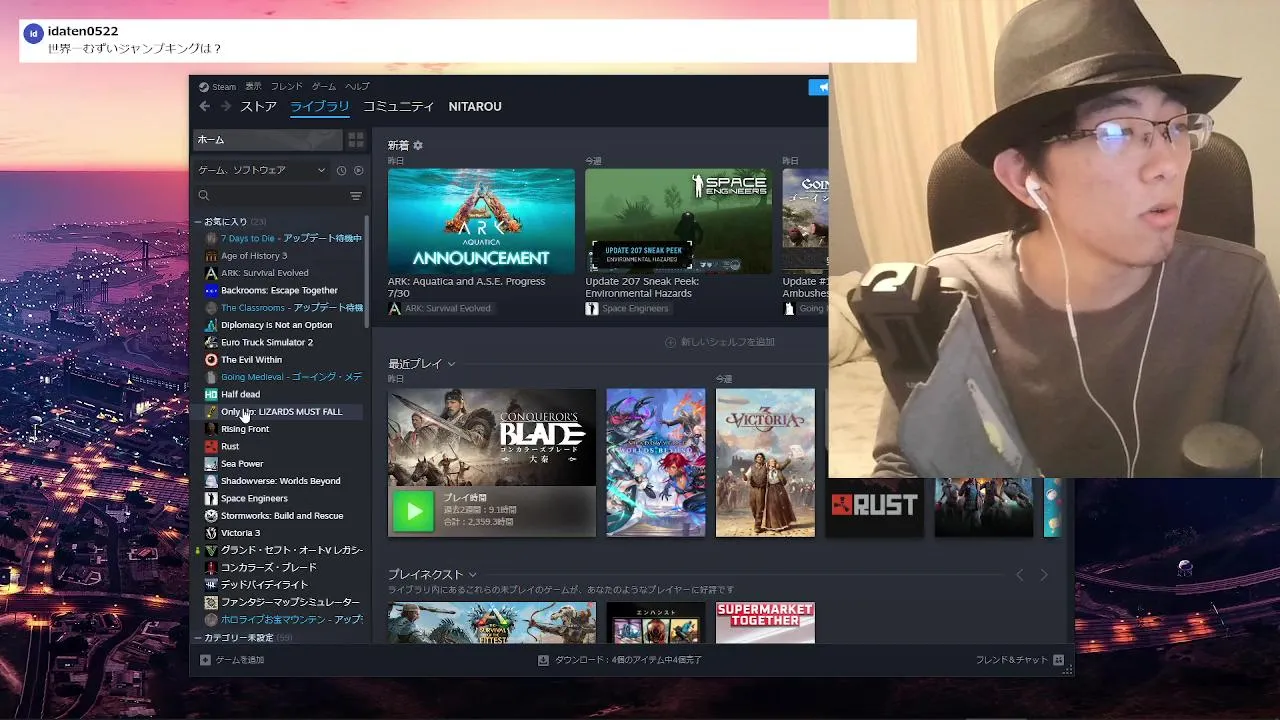The image size is (1280, 720).
Task: Click ゲームを追加 add game button
Action: (x=232, y=660)
